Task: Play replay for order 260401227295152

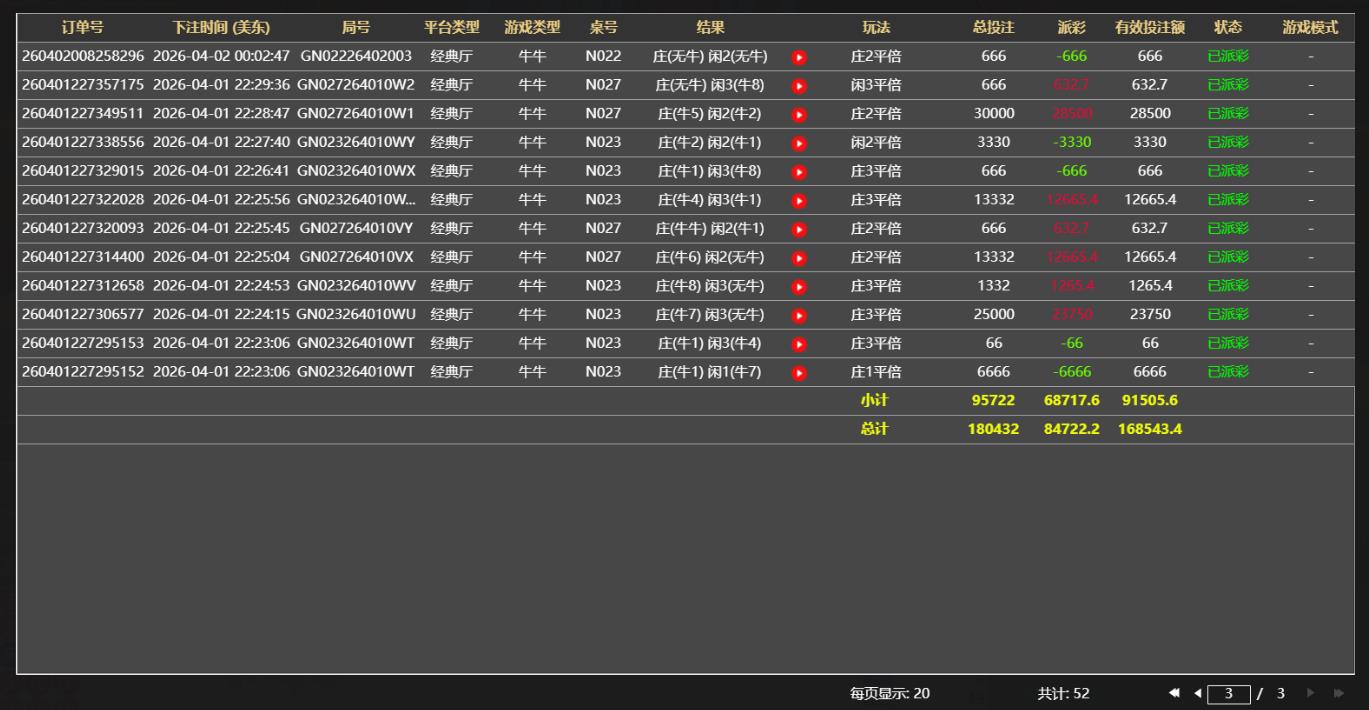Action: [x=799, y=373]
